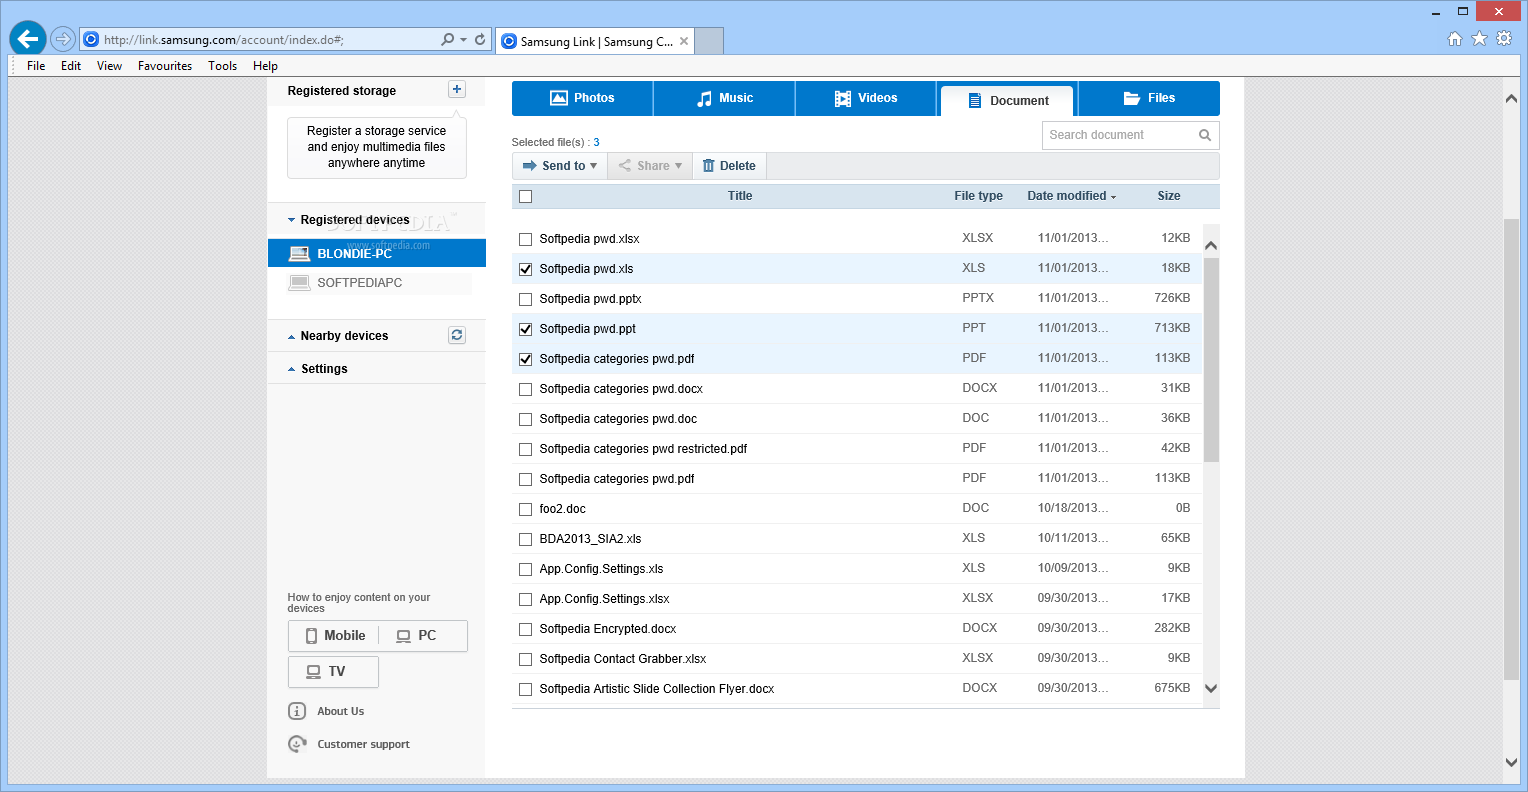The width and height of the screenshot is (1528, 792).
Task: Click the Delete trash can button
Action: pyautogui.click(x=729, y=166)
